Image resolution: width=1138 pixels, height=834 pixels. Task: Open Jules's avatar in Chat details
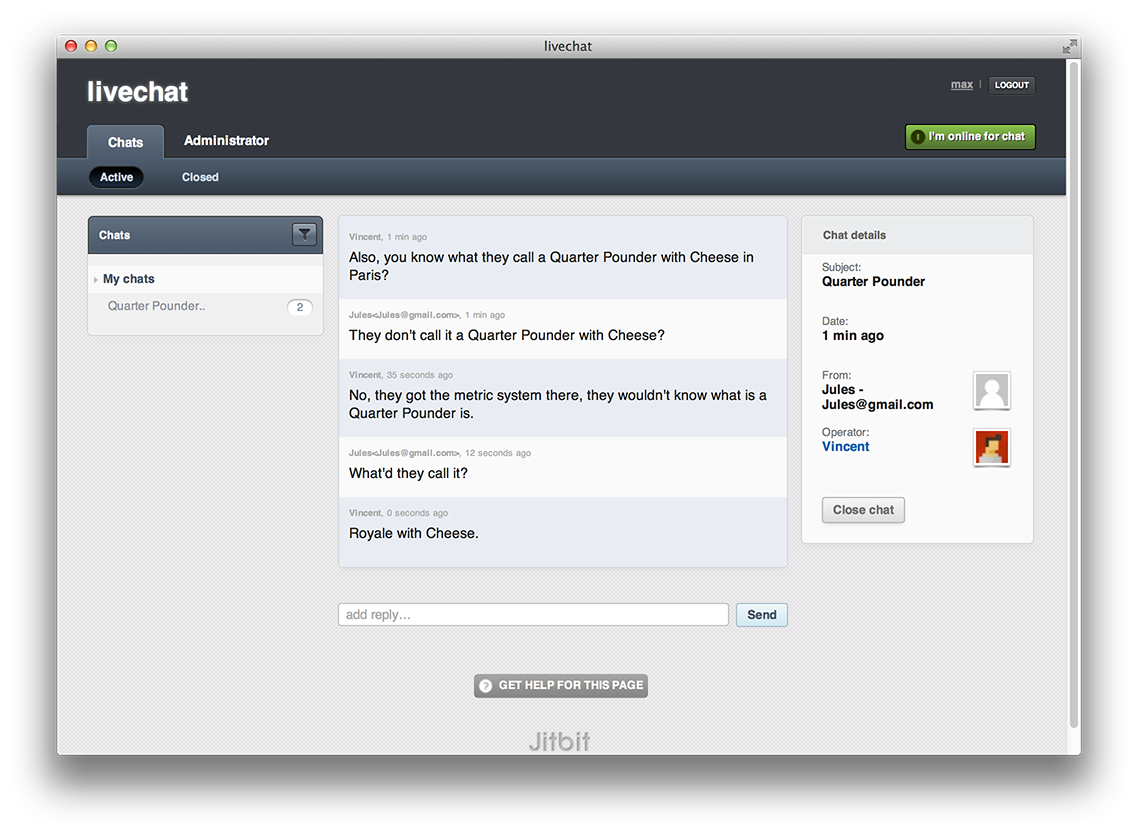[x=991, y=390]
